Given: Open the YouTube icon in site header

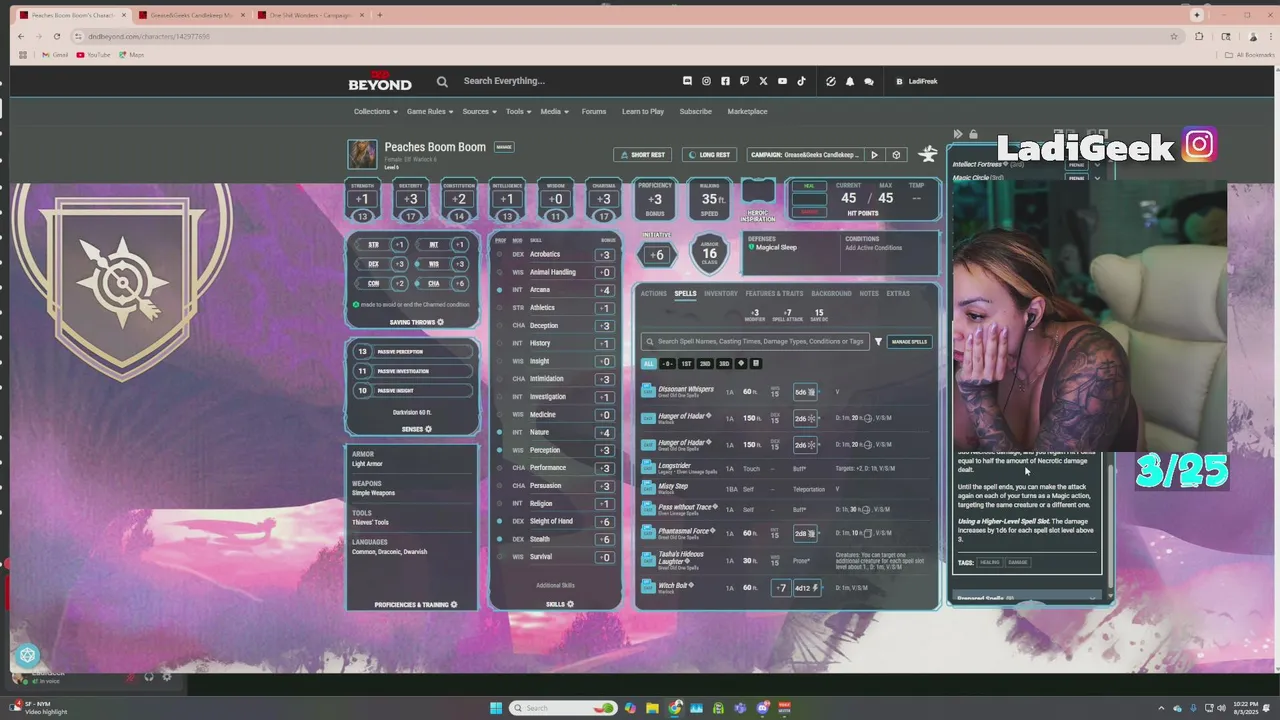Looking at the screenshot, I should click(782, 81).
